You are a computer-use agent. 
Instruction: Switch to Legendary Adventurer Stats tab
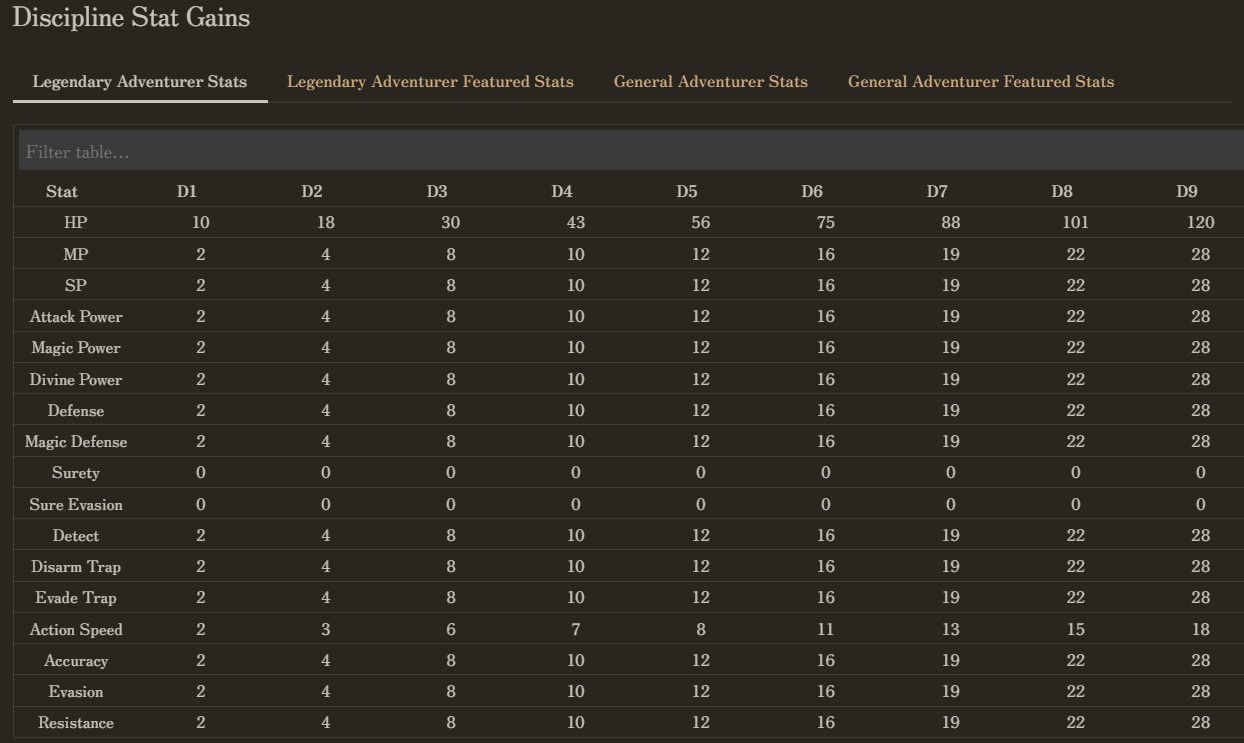coord(140,82)
